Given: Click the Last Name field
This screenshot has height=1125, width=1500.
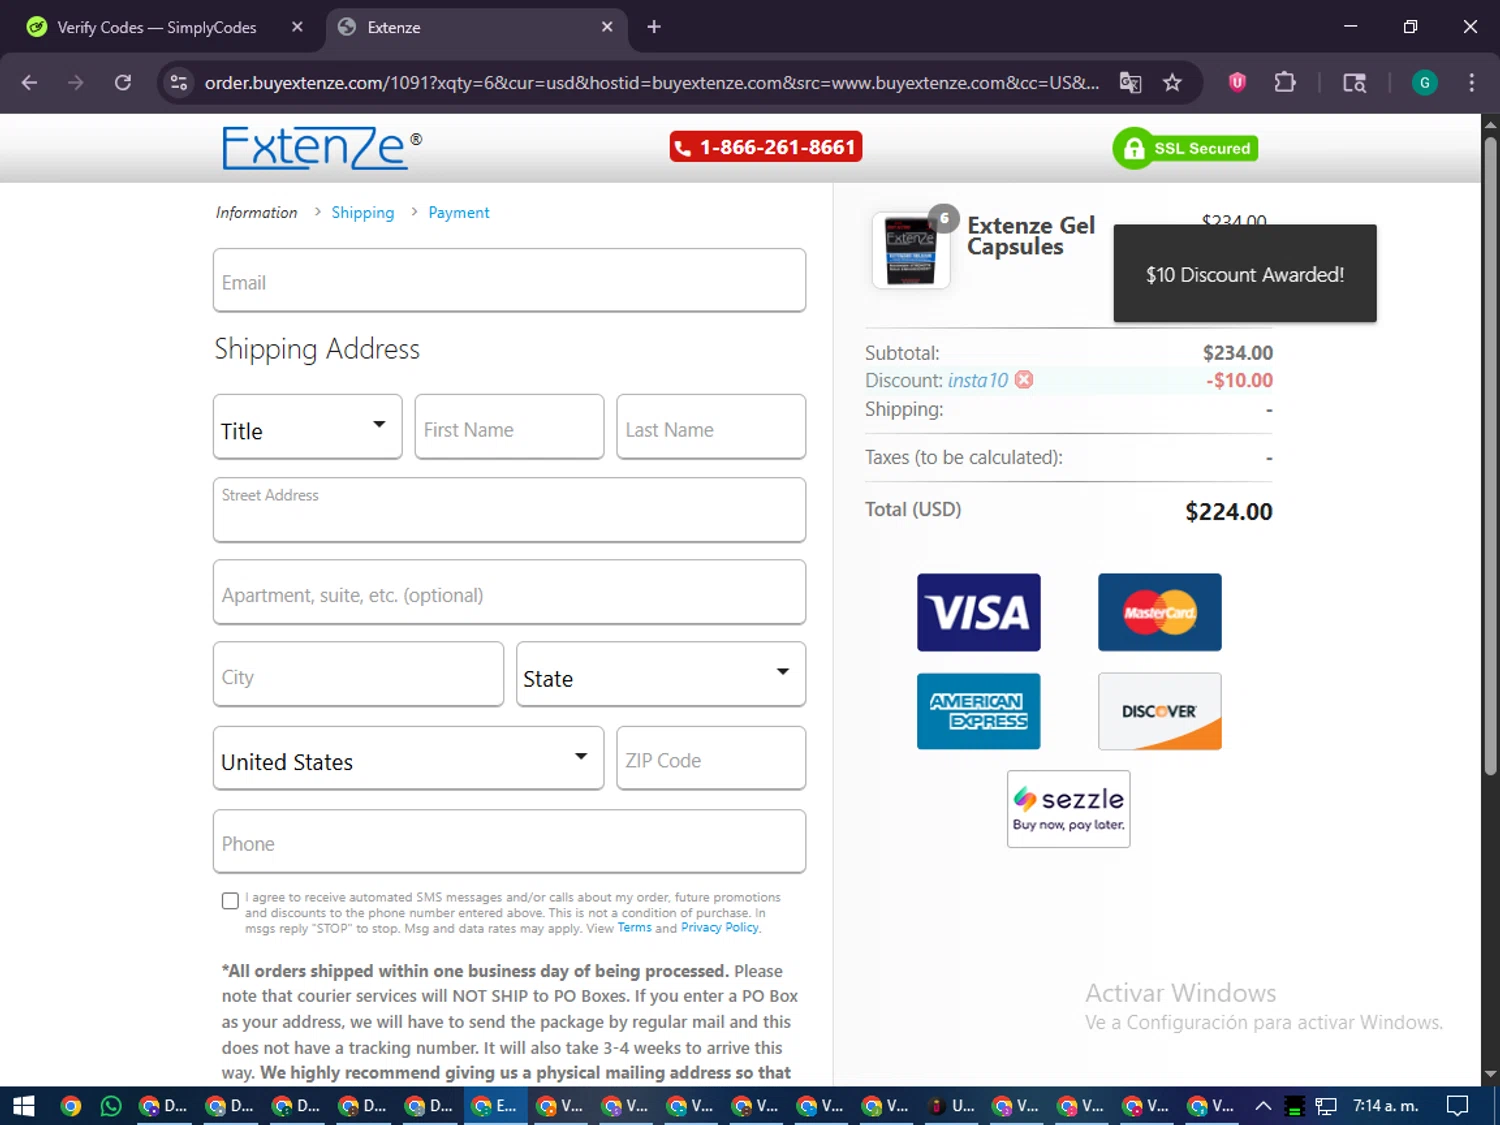Looking at the screenshot, I should 711,427.
